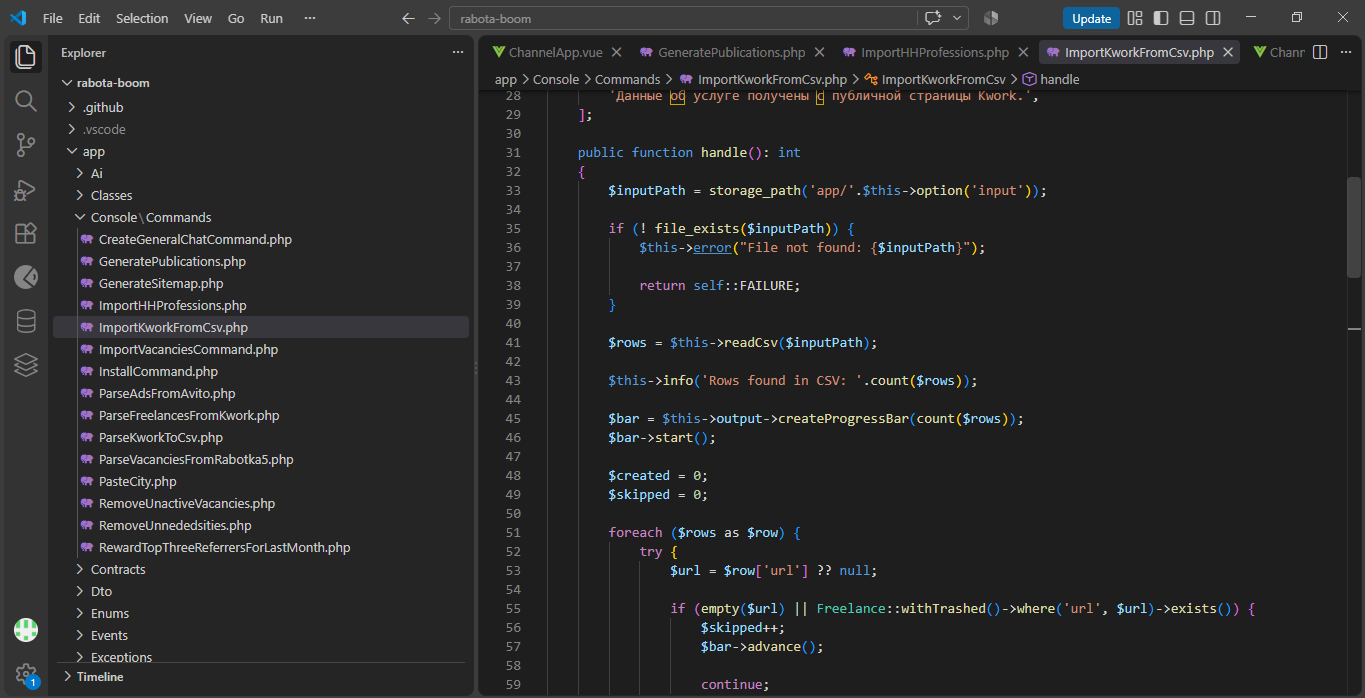Select PasteCity.php in the Explorer
The width and height of the screenshot is (1365, 698).
(x=260, y=481)
